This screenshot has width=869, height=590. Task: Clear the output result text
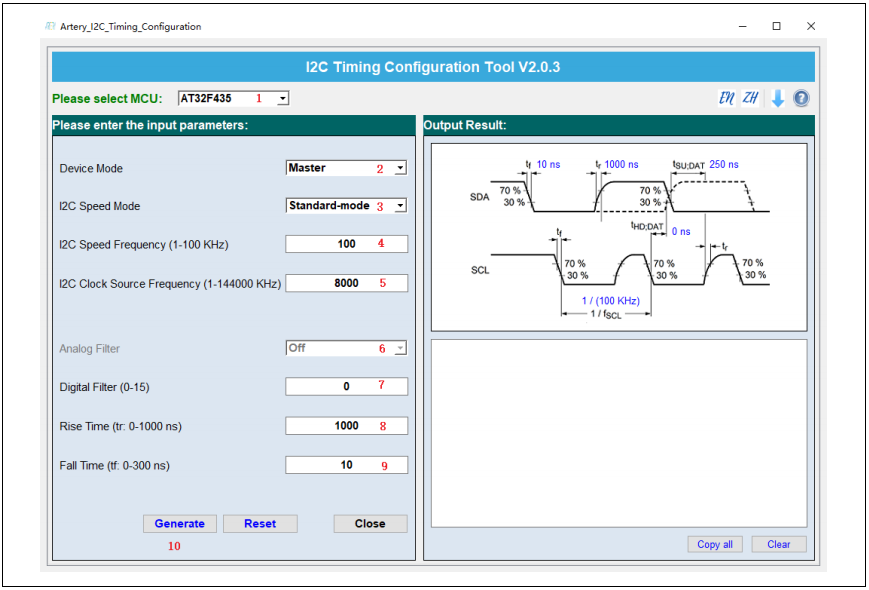pyautogui.click(x=778, y=544)
